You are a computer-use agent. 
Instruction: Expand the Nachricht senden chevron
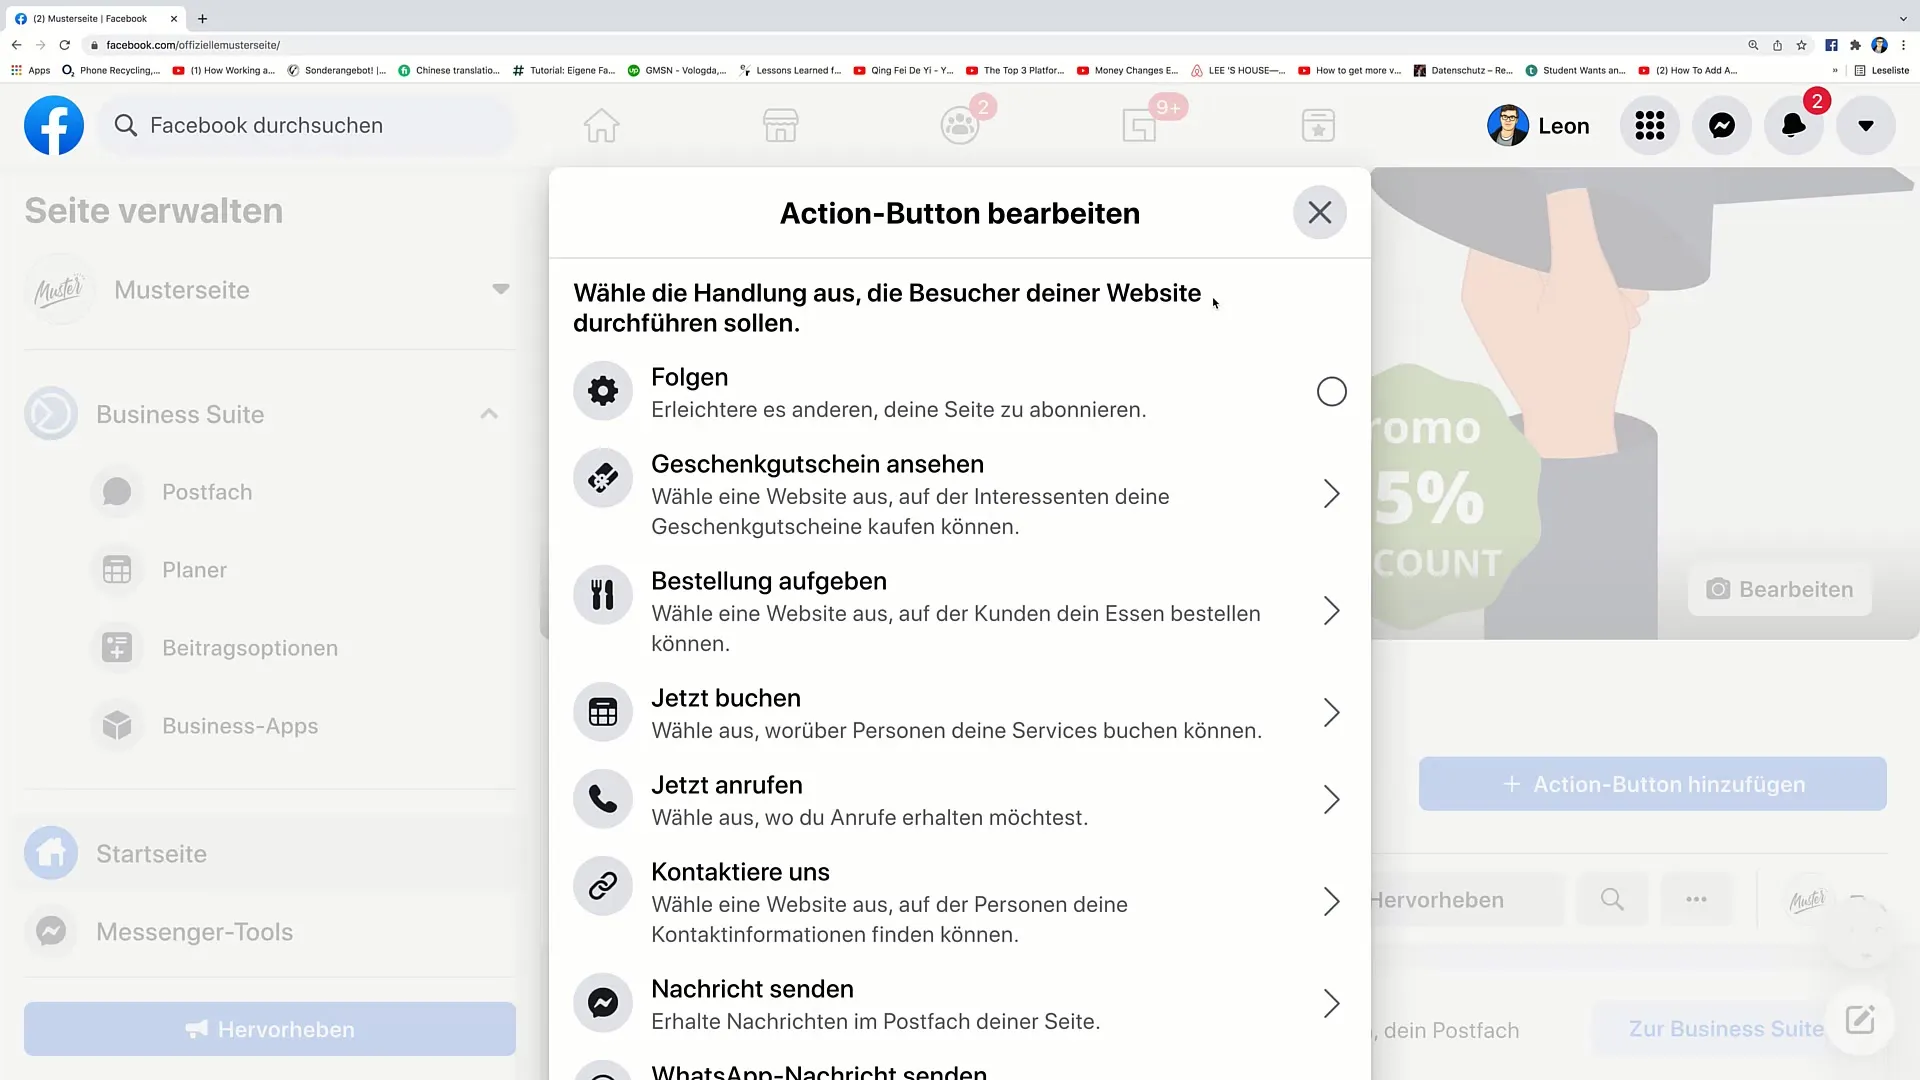point(1331,1003)
